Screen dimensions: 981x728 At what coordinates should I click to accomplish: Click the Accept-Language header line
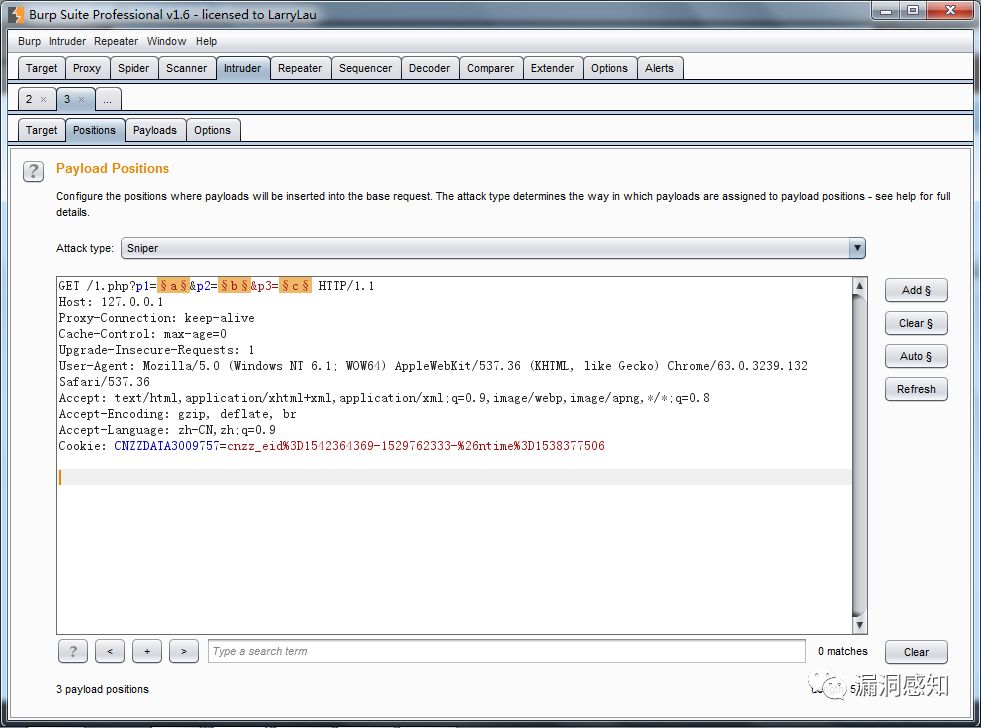(x=167, y=430)
